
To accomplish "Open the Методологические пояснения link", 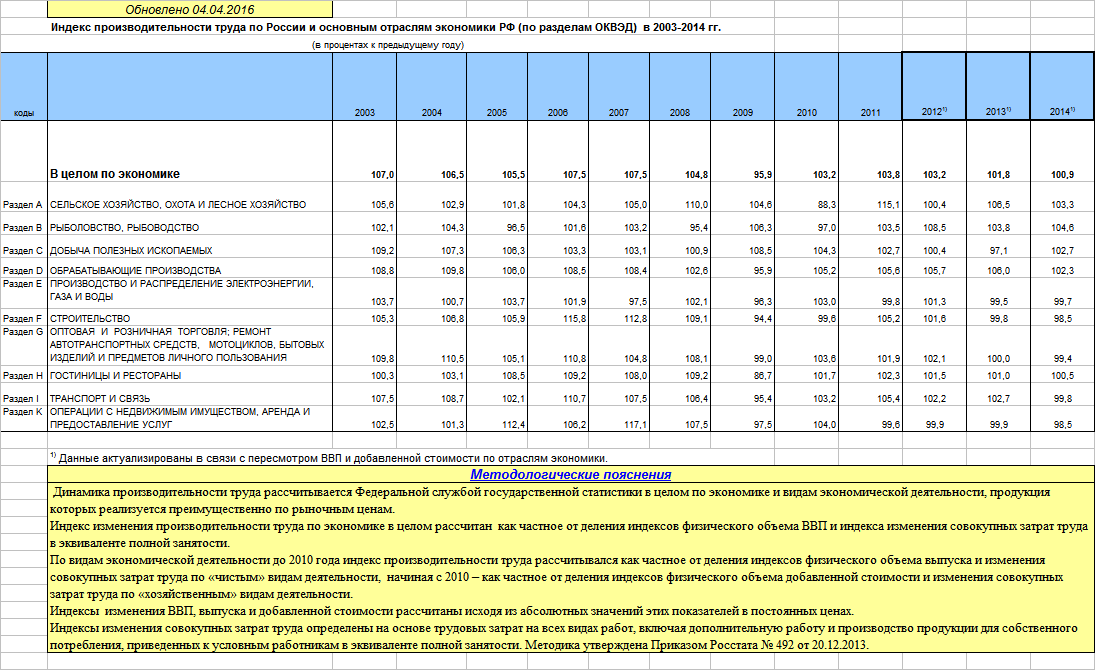I will point(571,474).
